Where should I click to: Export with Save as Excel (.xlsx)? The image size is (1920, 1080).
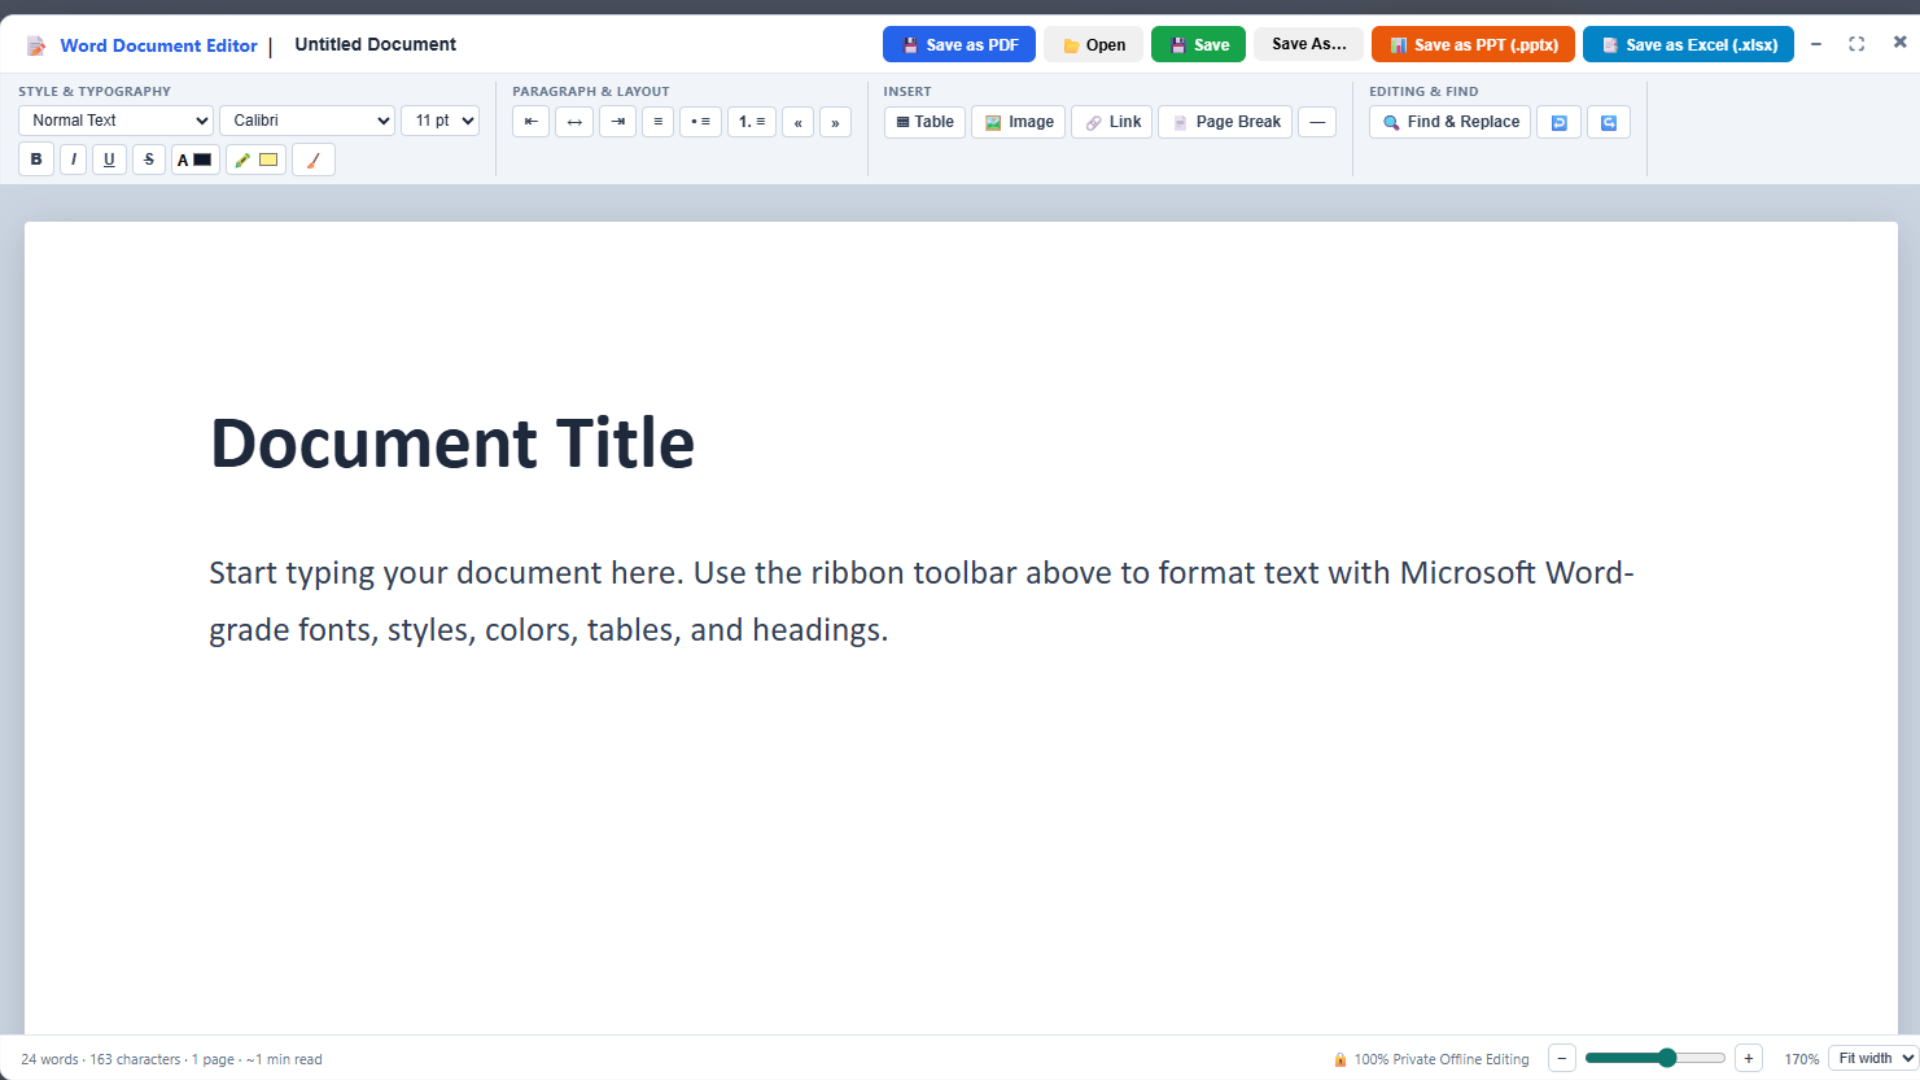tap(1688, 44)
